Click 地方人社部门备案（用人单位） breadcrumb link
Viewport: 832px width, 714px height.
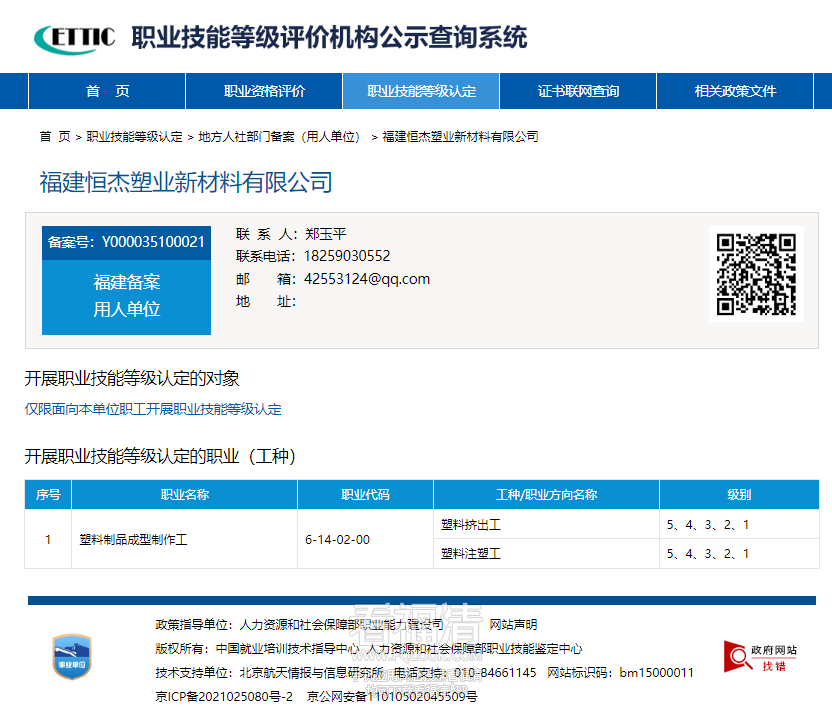click(279, 137)
